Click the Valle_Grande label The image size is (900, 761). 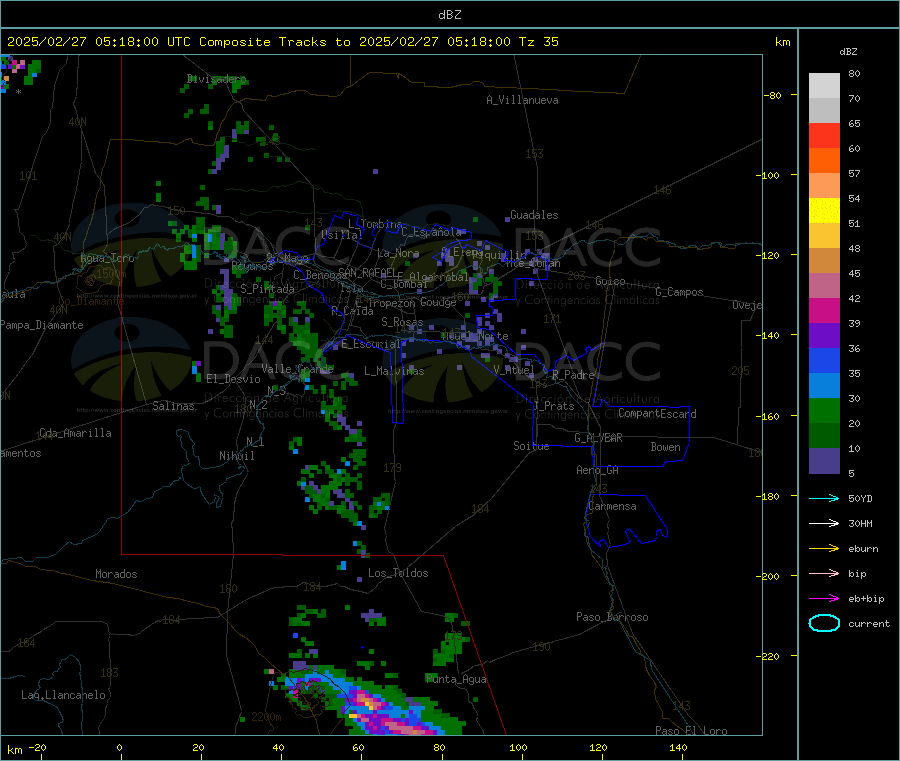pos(297,368)
